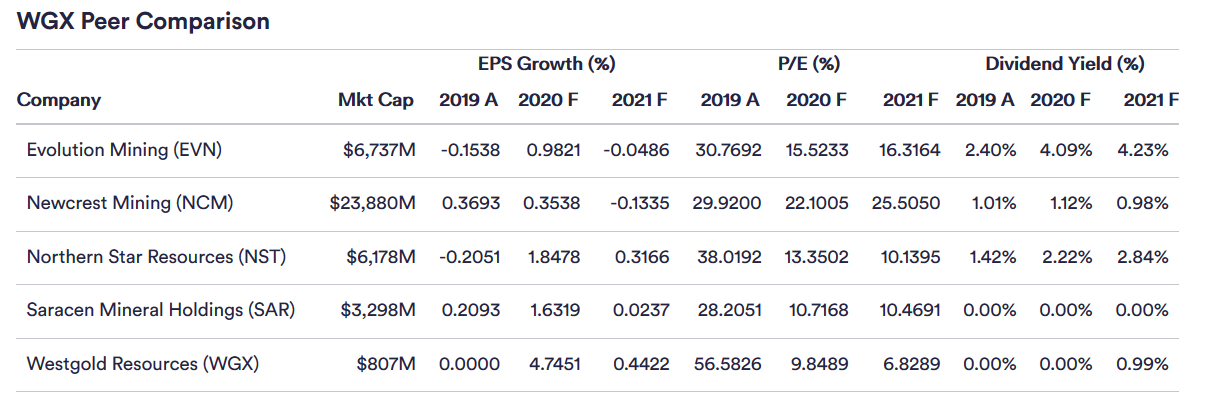Click the P/E (%) group header
The image size is (1211, 401).
(808, 64)
